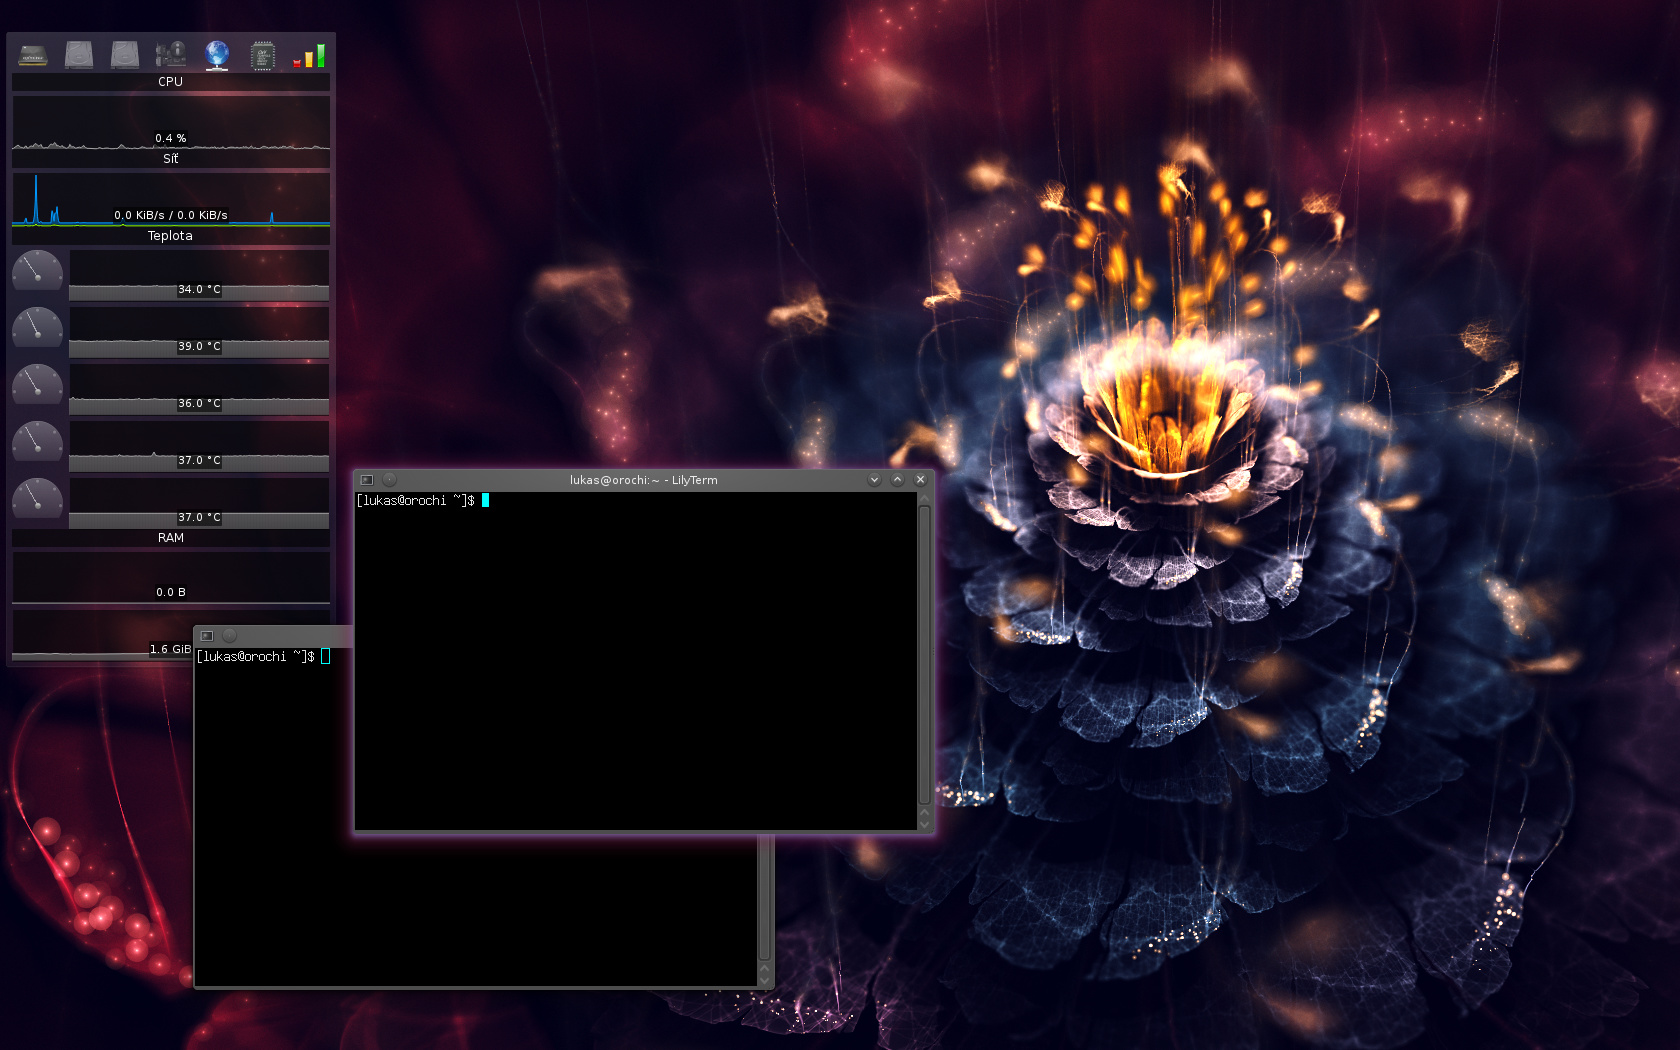Click the 34.0 °C temperature graph
Screen dimensions: 1680x1050
[x=199, y=275]
